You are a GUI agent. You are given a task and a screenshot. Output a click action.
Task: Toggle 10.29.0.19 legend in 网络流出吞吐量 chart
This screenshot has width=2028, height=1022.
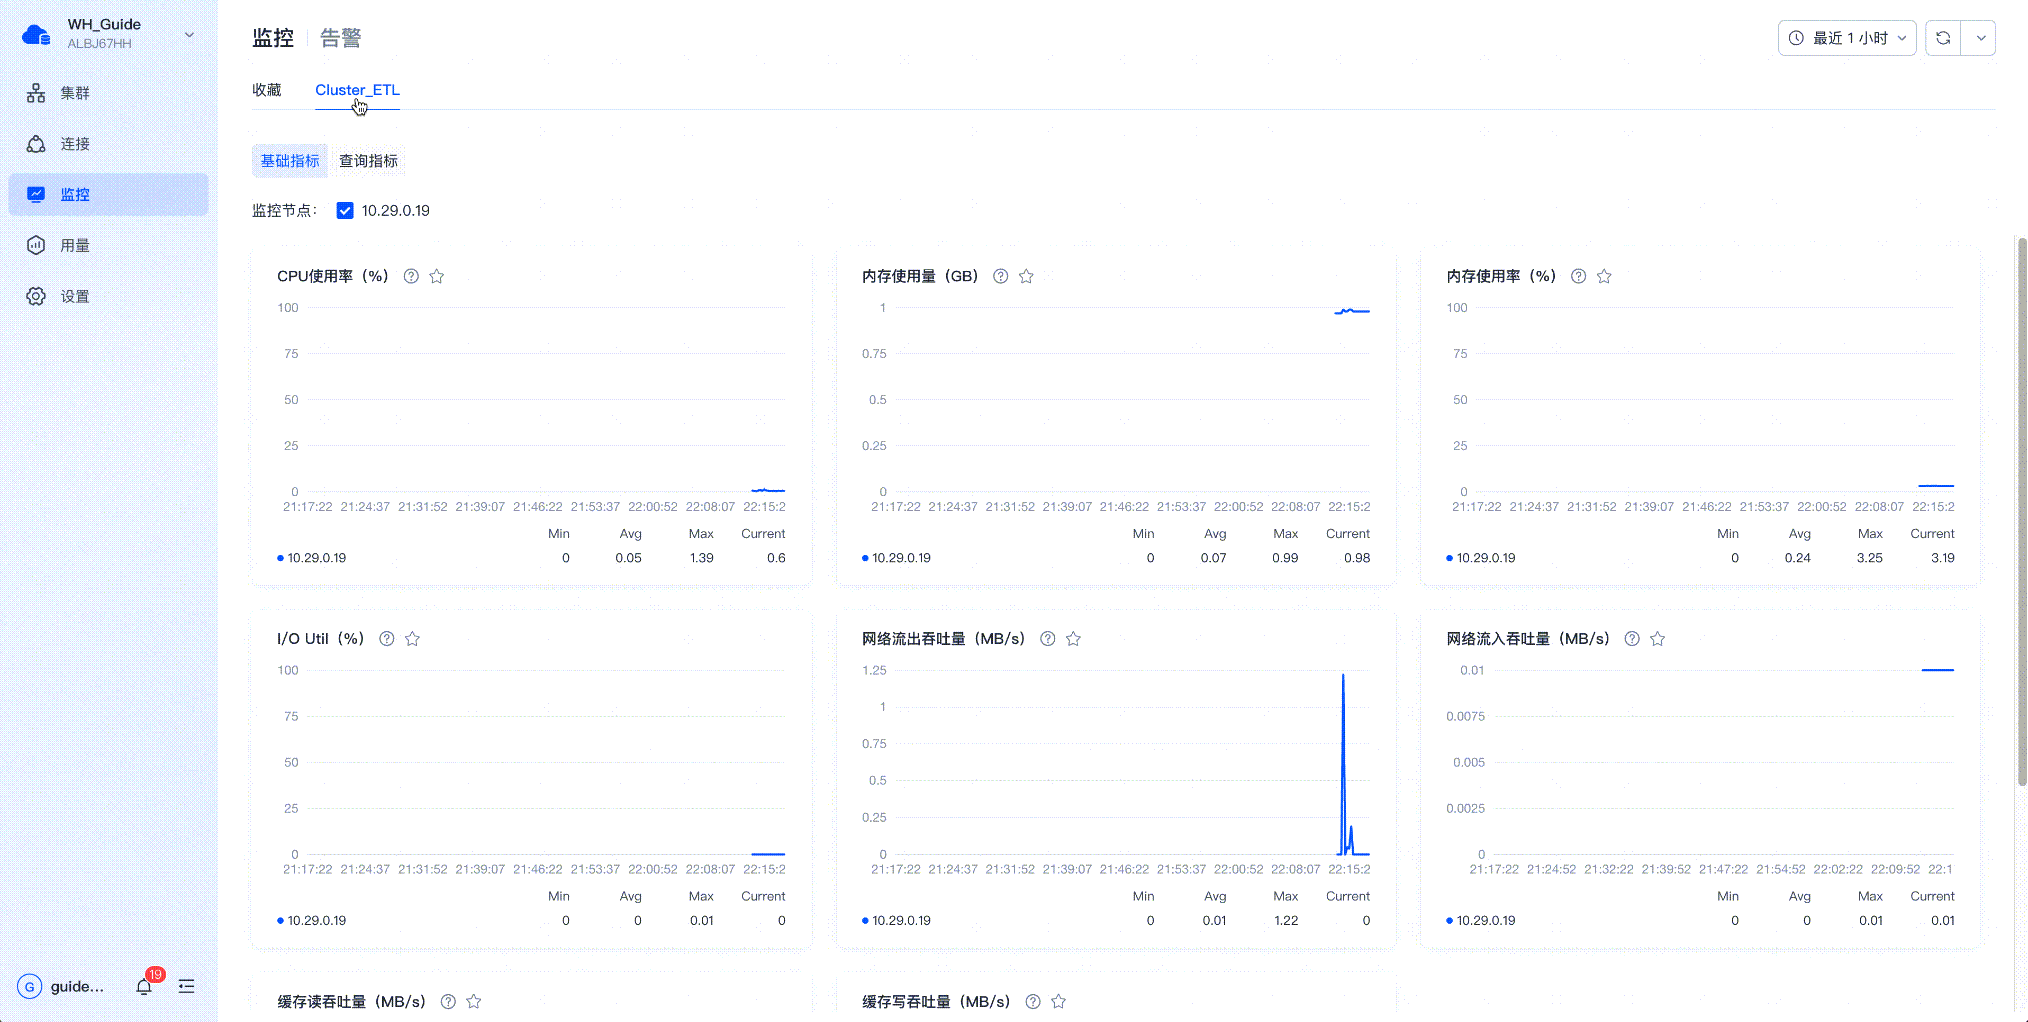tap(896, 921)
